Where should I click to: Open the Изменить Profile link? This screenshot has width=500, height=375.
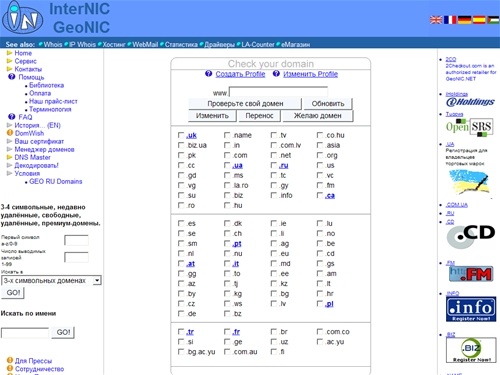pos(310,74)
